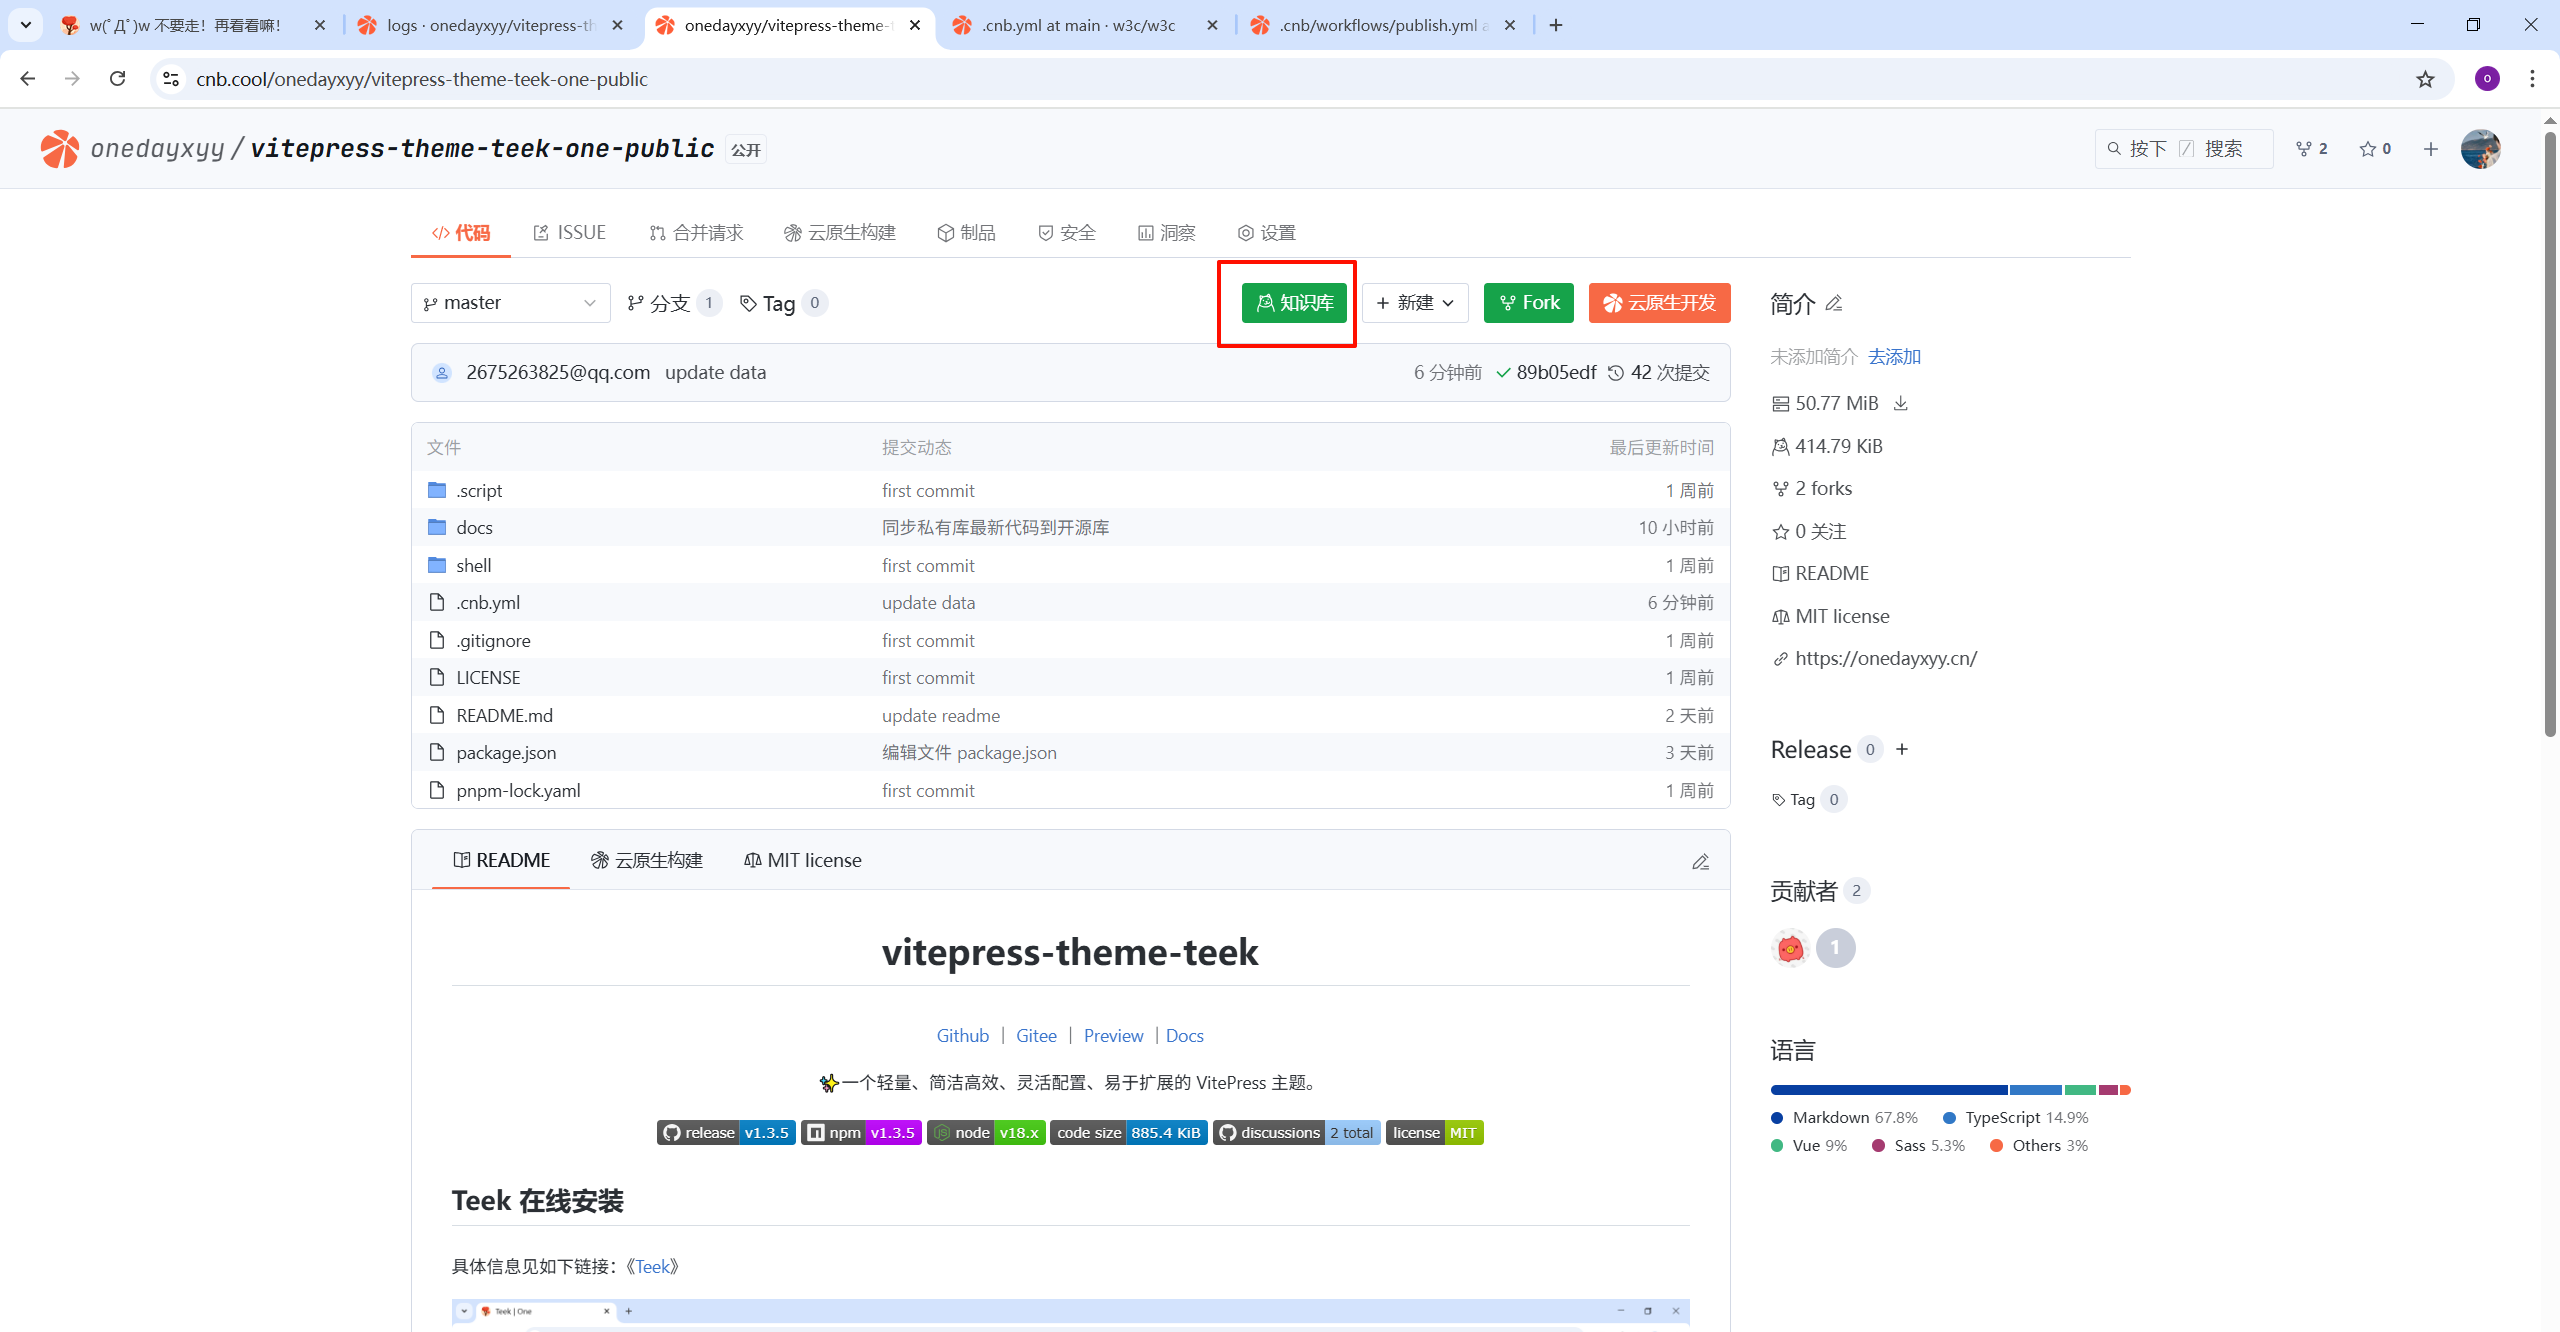Click the search box 按下 / 搜索
Image resolution: width=2560 pixels, height=1332 pixels.
point(2184,149)
